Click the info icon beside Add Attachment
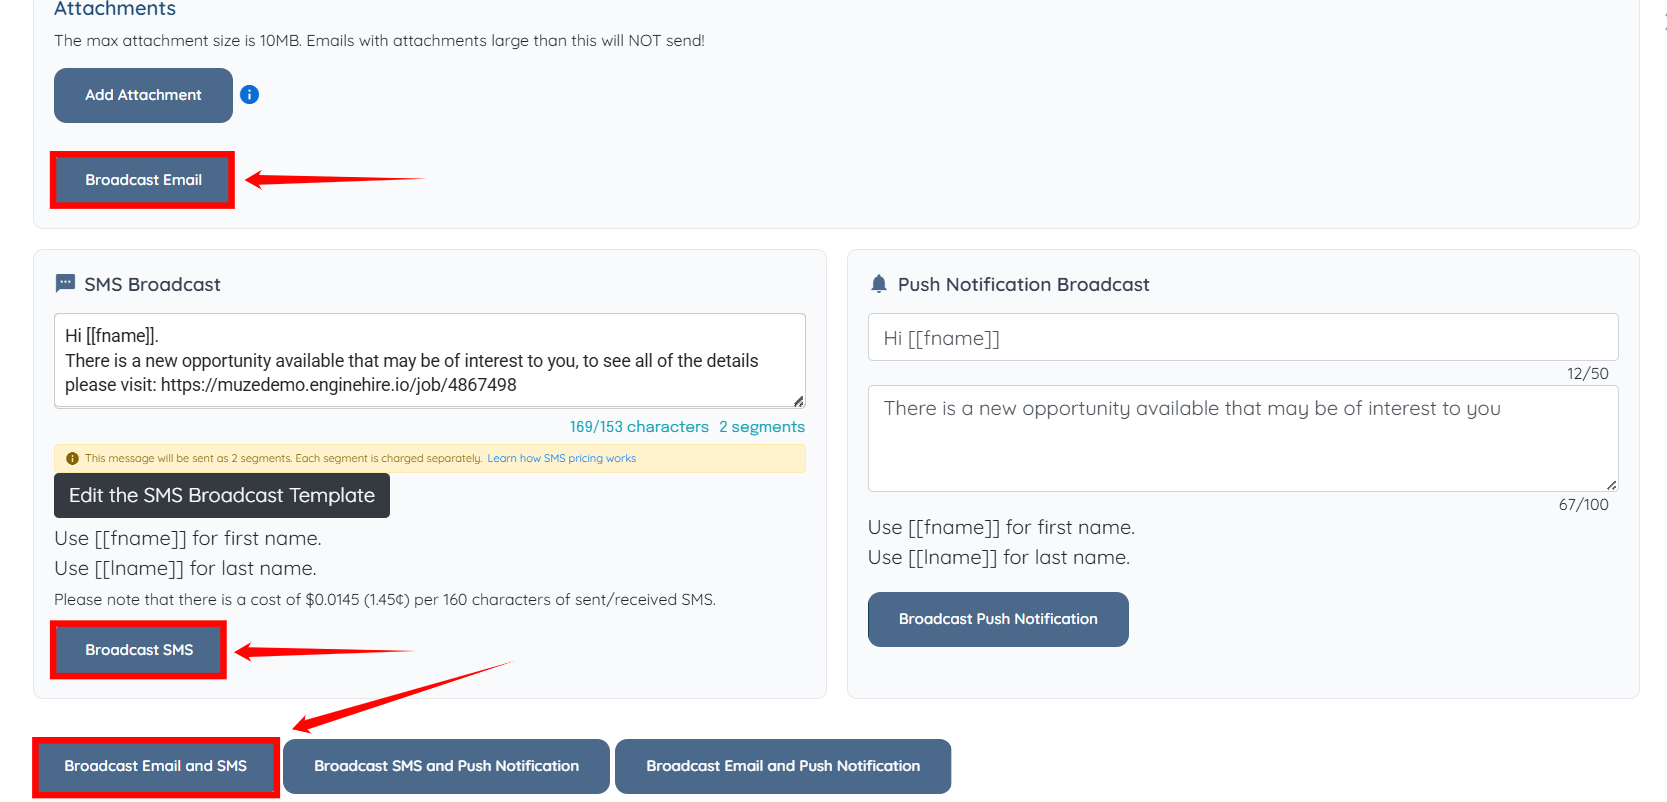Image resolution: width=1667 pixels, height=802 pixels. coord(250,95)
